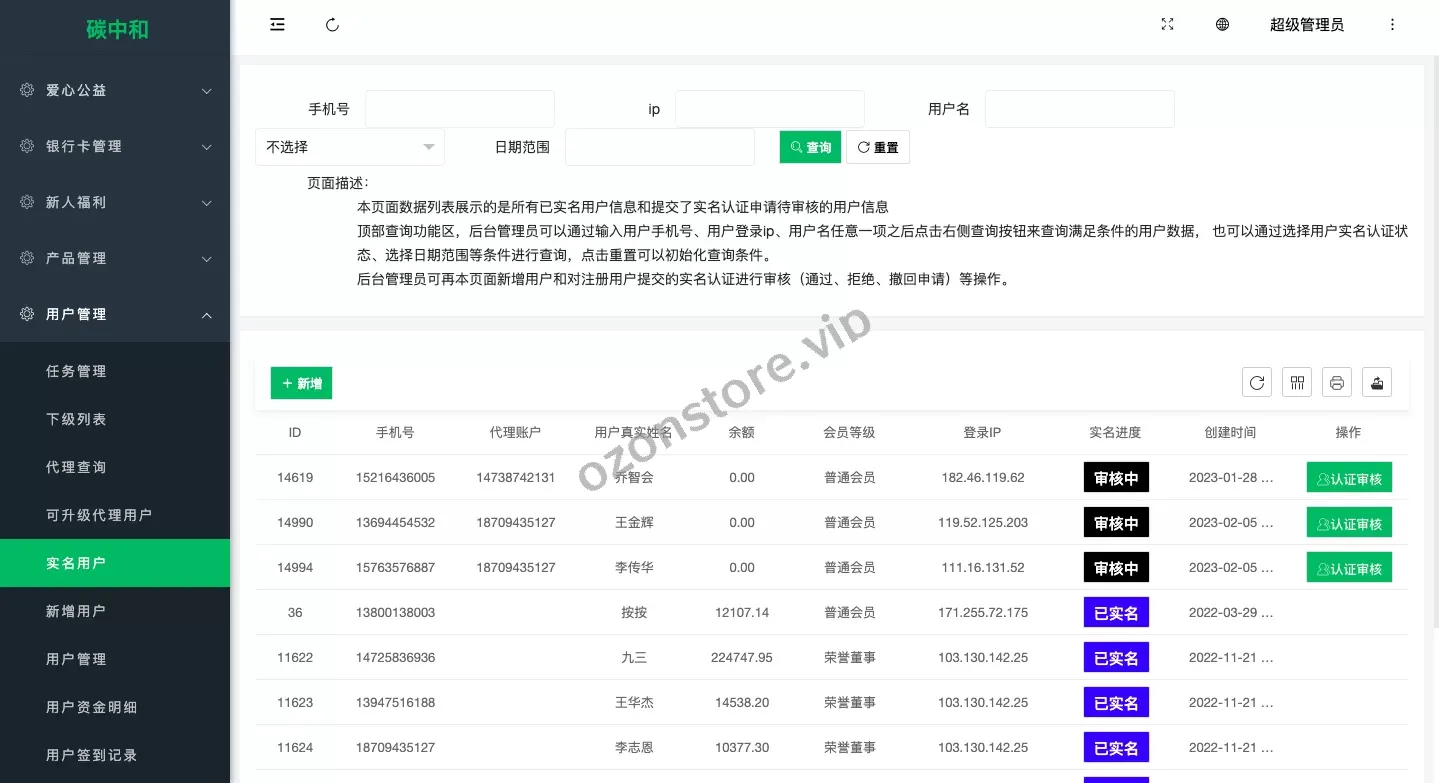Click the green 查询 search button

810,147
